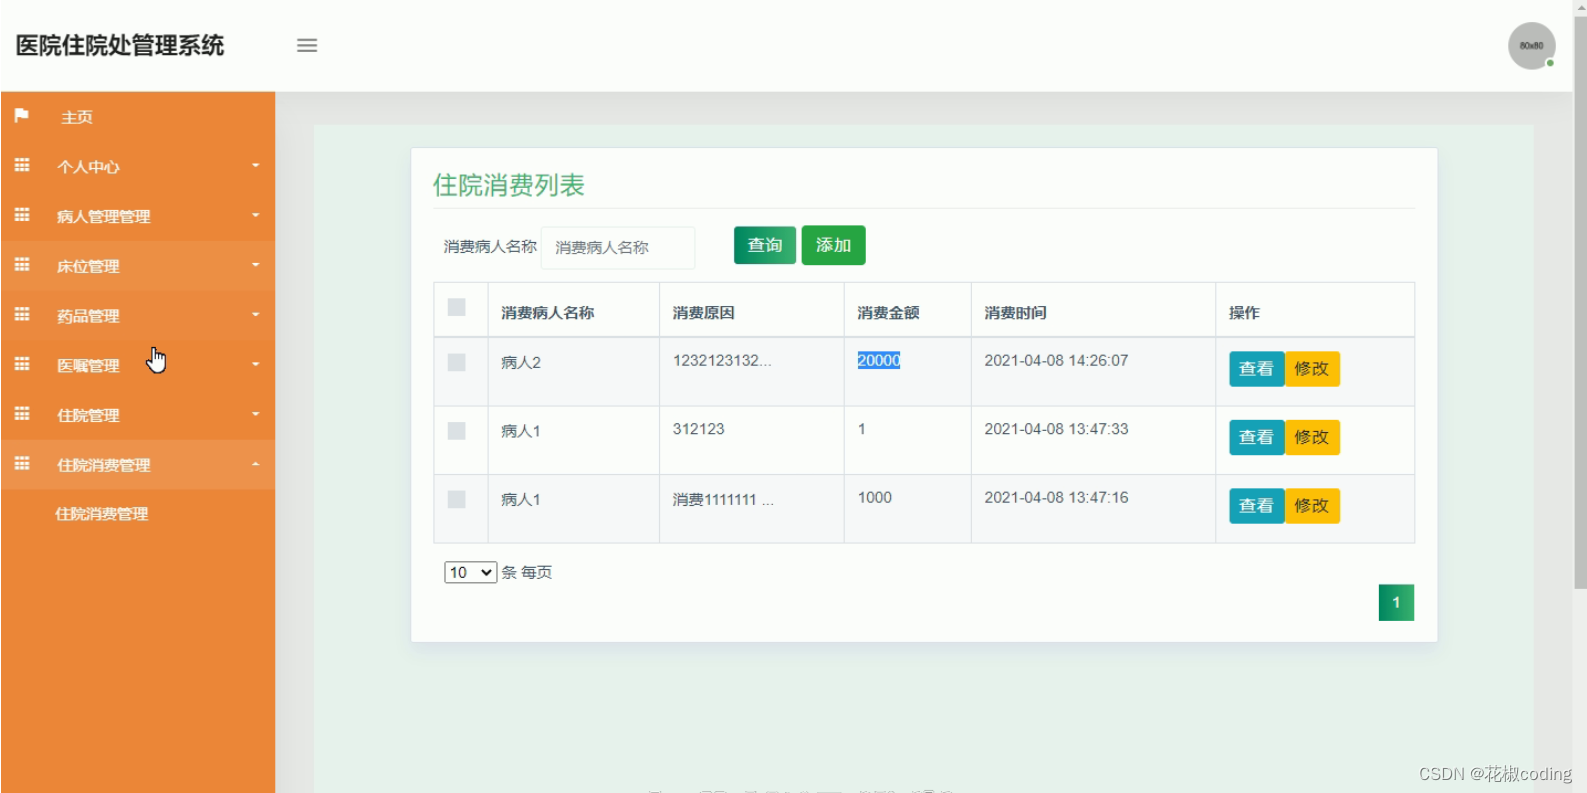Click the grid icon beside 病人管理管理
1587x793 pixels.
click(22, 215)
